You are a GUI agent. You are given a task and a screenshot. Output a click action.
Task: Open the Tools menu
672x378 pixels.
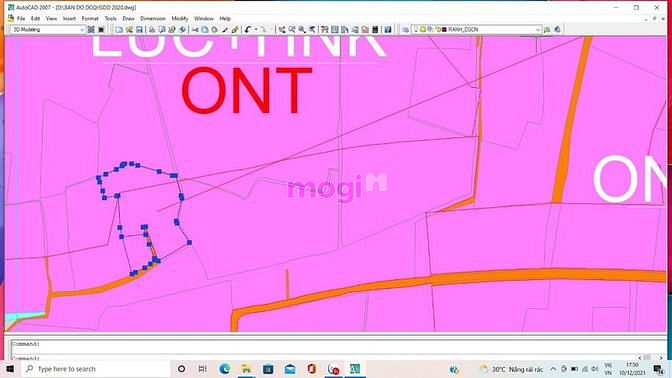pos(111,18)
